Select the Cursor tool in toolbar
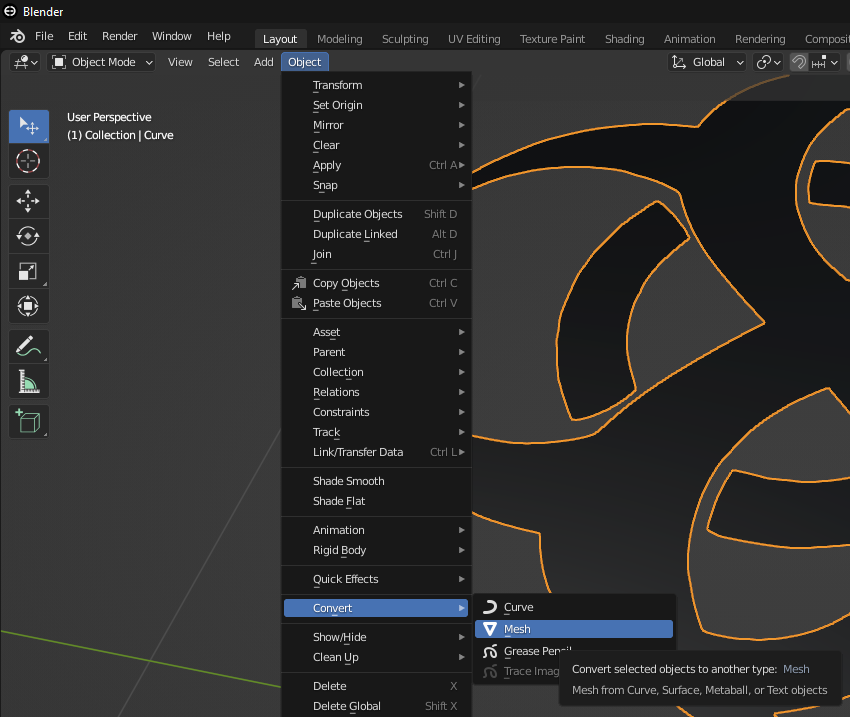Viewport: 850px width, 717px height. [28, 161]
